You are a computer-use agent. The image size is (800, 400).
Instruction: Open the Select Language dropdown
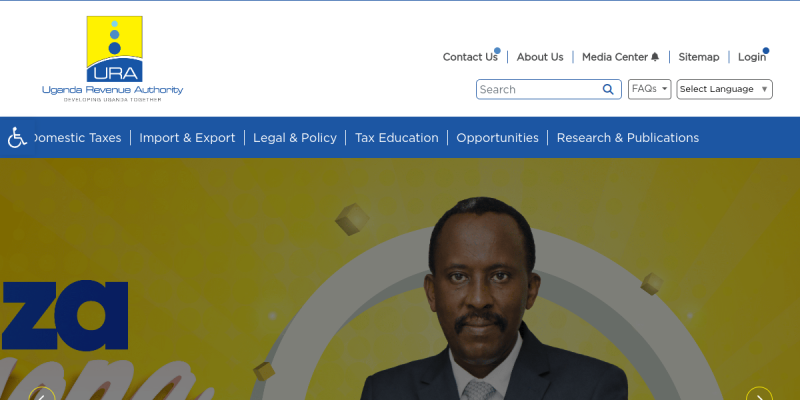tap(724, 89)
